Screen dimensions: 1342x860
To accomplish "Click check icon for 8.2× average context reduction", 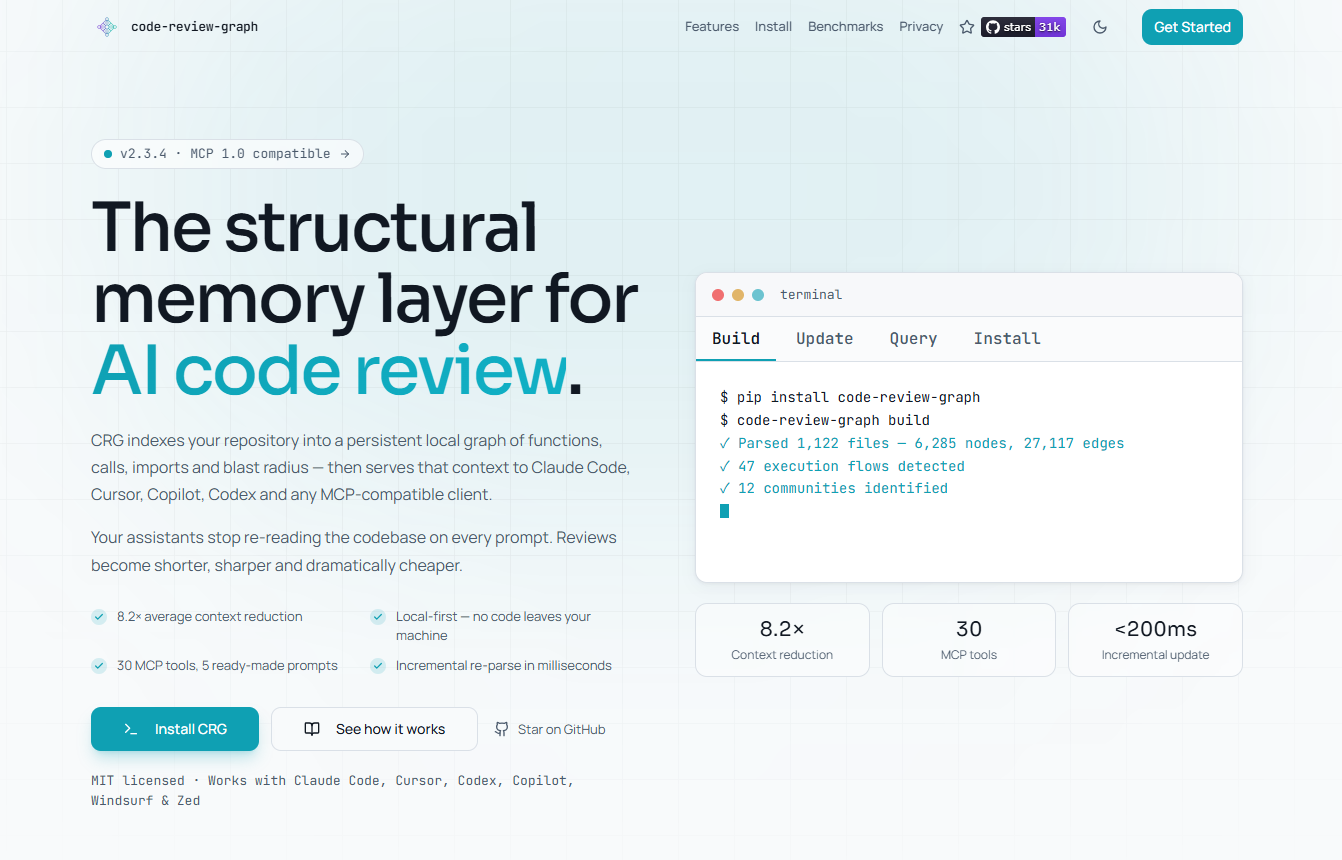I will 99,617.
